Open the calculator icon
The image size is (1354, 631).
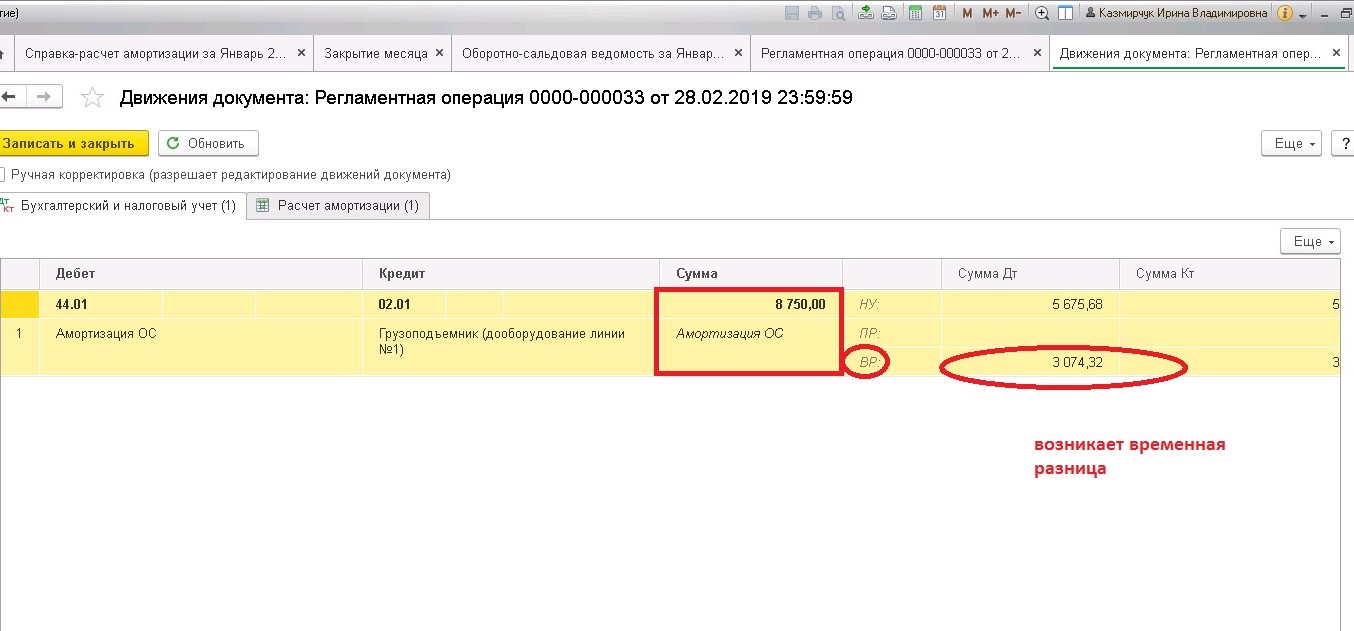coord(915,13)
